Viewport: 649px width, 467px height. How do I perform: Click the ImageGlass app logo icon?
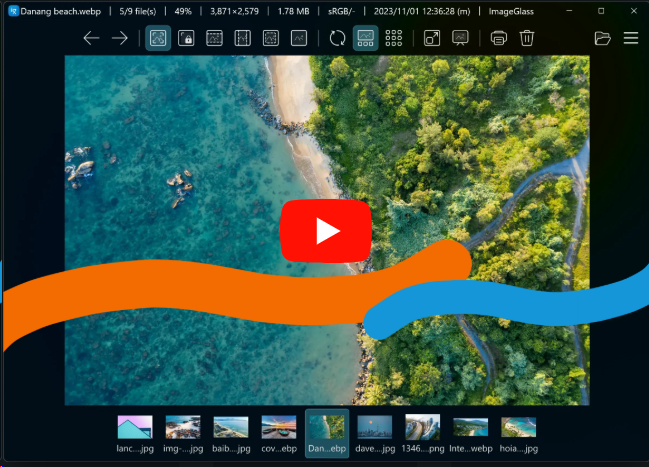coord(13,11)
